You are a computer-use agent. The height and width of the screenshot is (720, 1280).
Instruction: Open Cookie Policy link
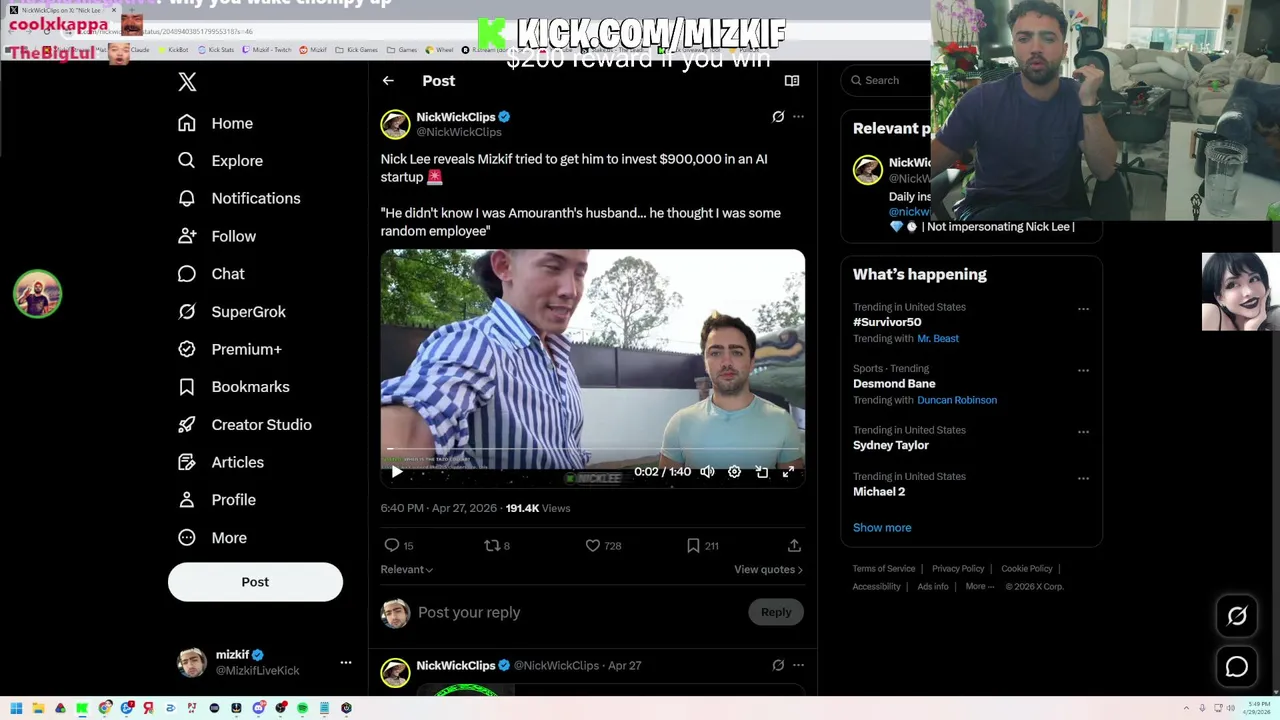(1027, 569)
